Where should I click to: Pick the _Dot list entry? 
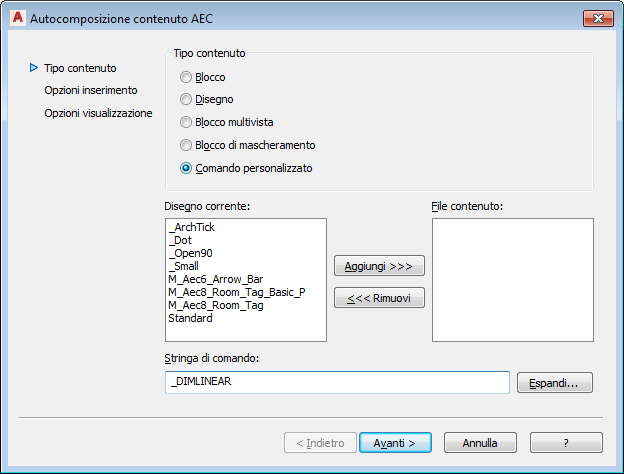click(x=180, y=240)
